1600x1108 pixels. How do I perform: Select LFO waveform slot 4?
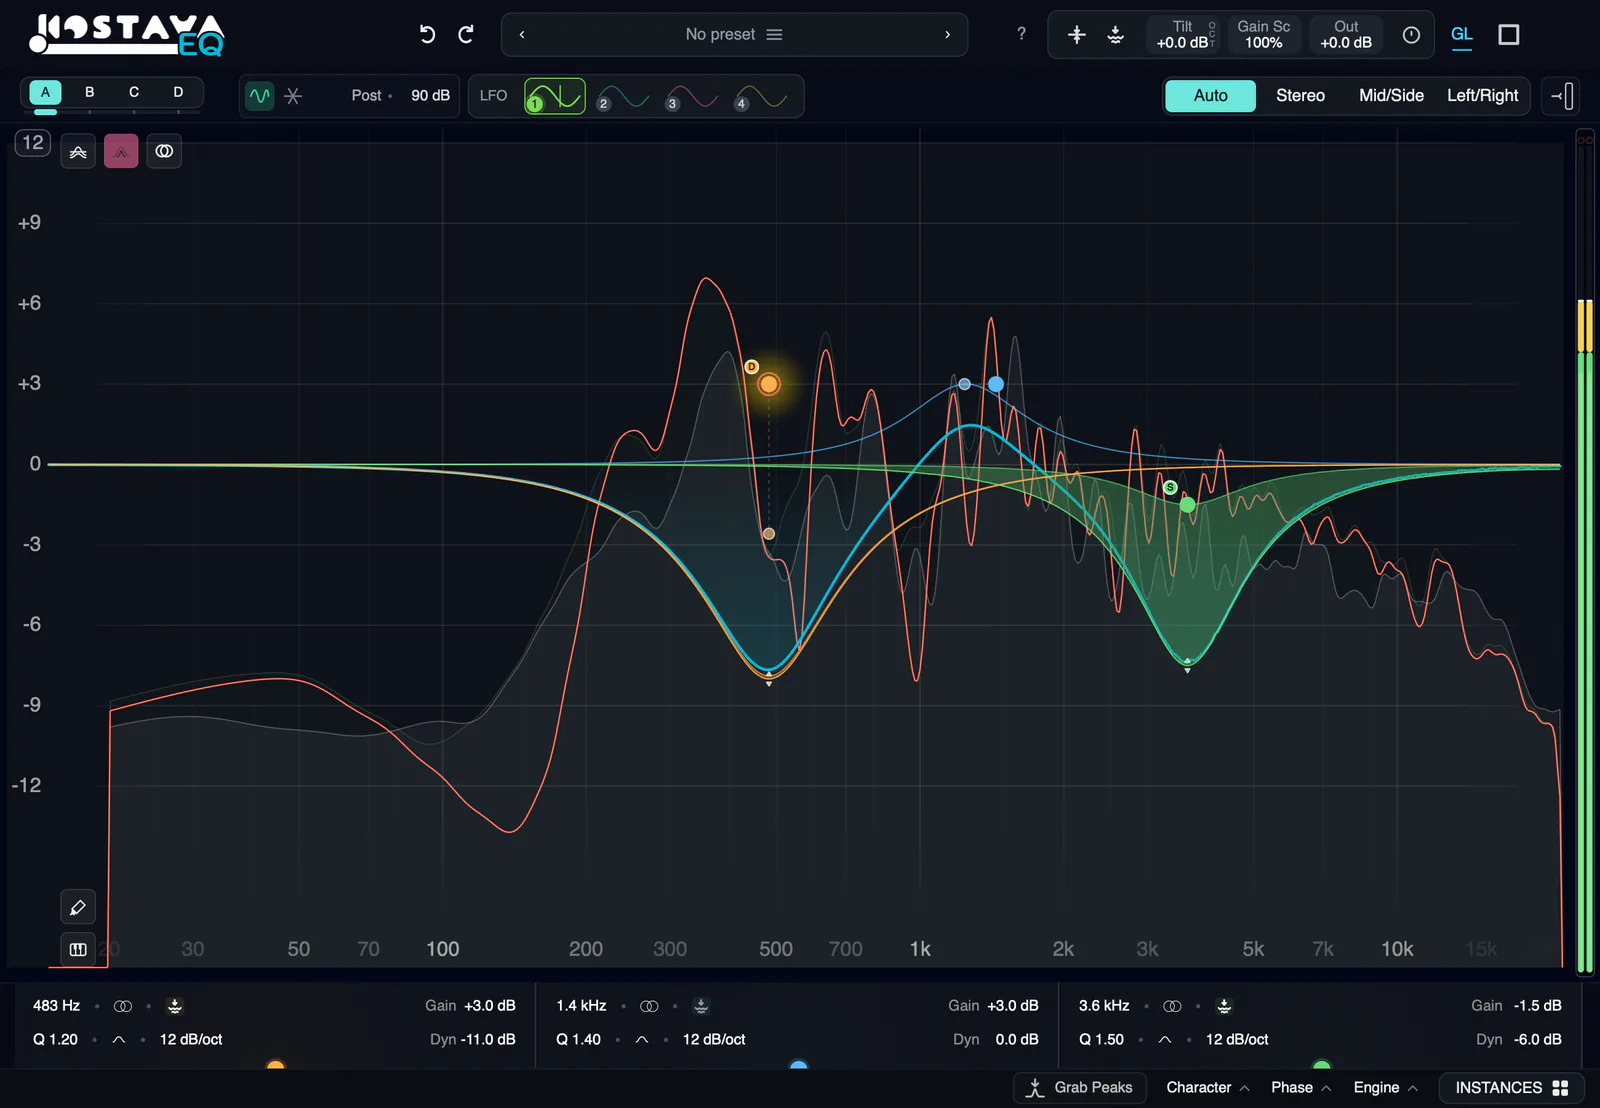point(762,97)
